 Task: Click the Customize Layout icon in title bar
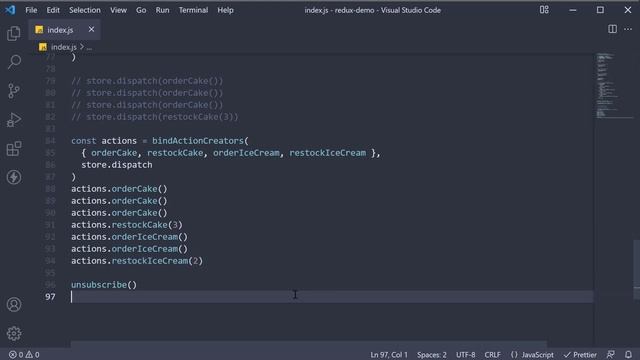click(x=544, y=10)
